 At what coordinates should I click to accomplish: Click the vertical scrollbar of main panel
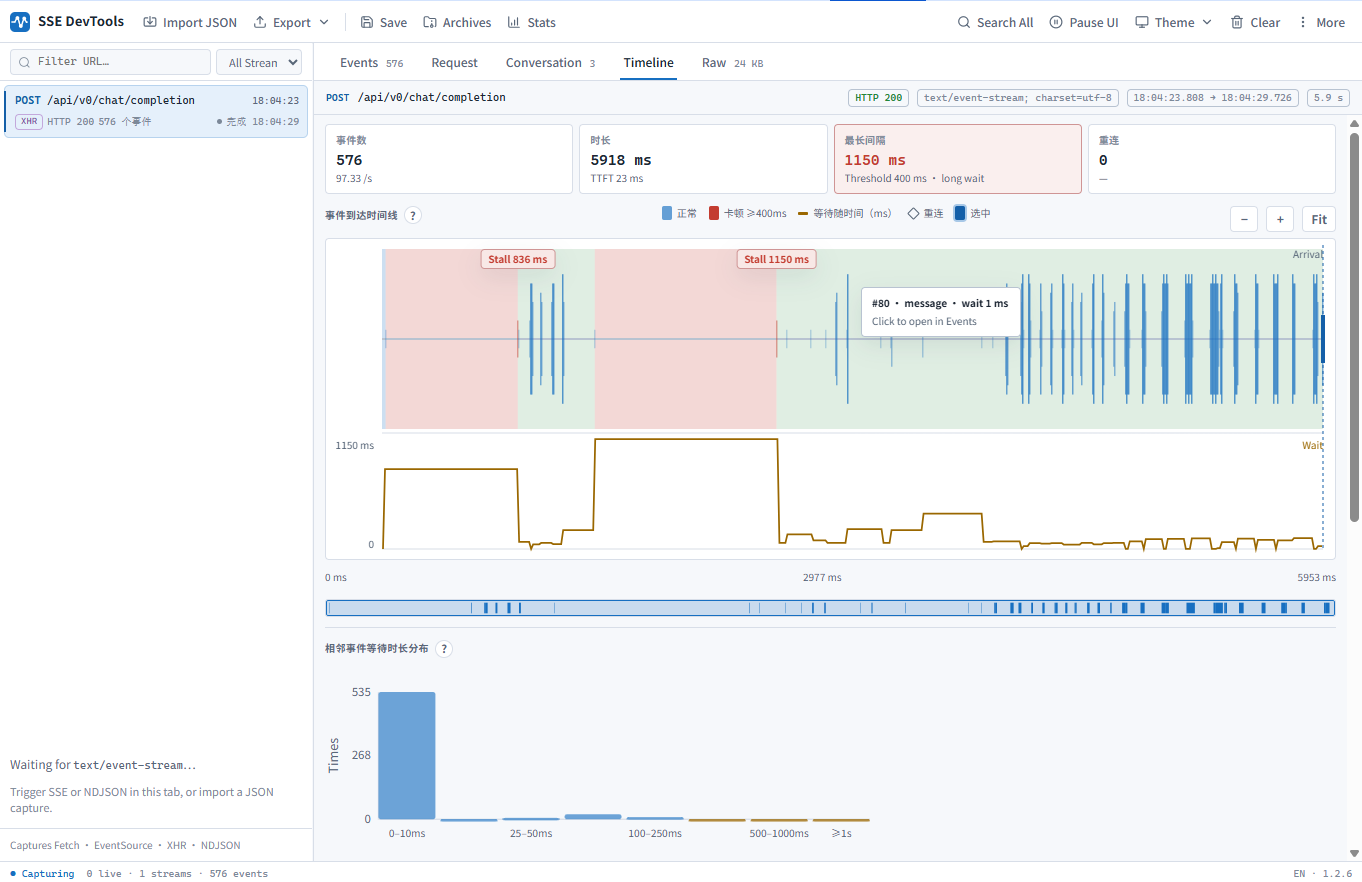(1355, 326)
